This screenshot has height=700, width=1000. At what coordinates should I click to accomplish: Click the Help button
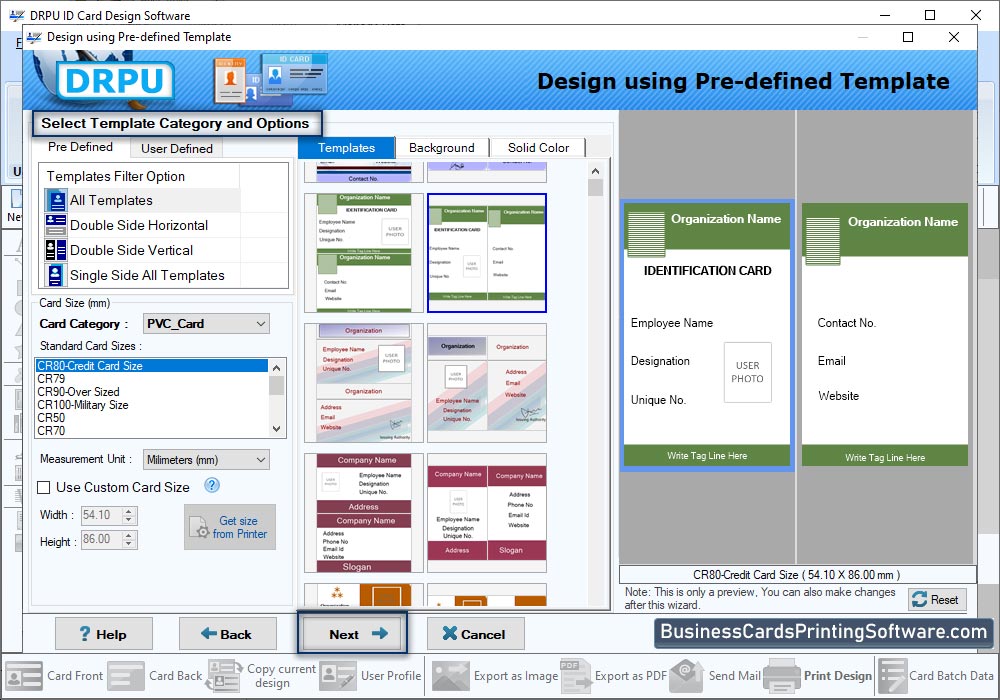tap(103, 634)
